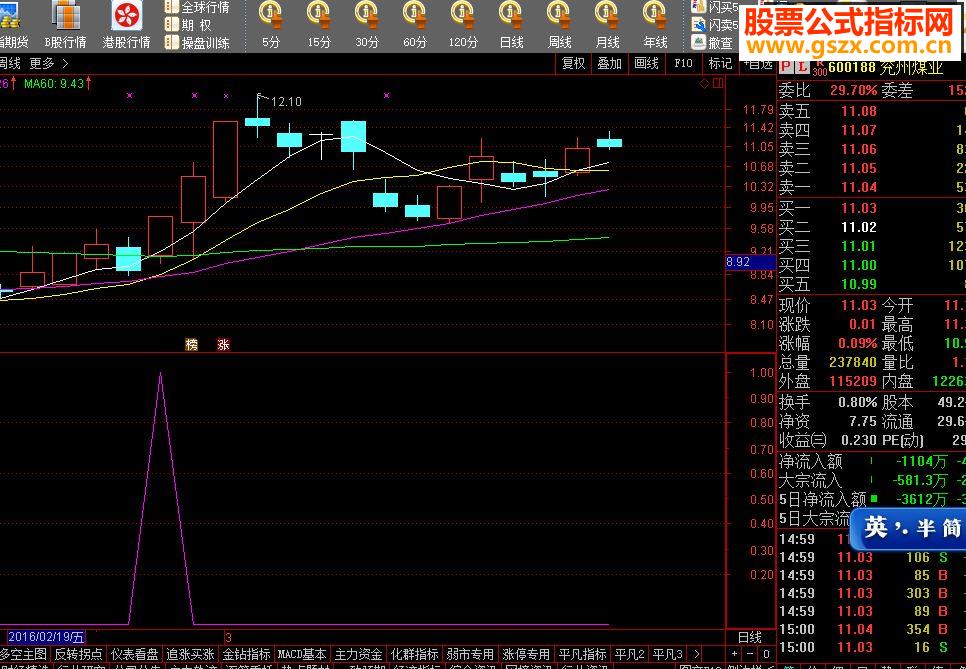Viewport: 966px width, 669px height.
Task: Open the 复权 adjustment option
Action: coord(573,63)
